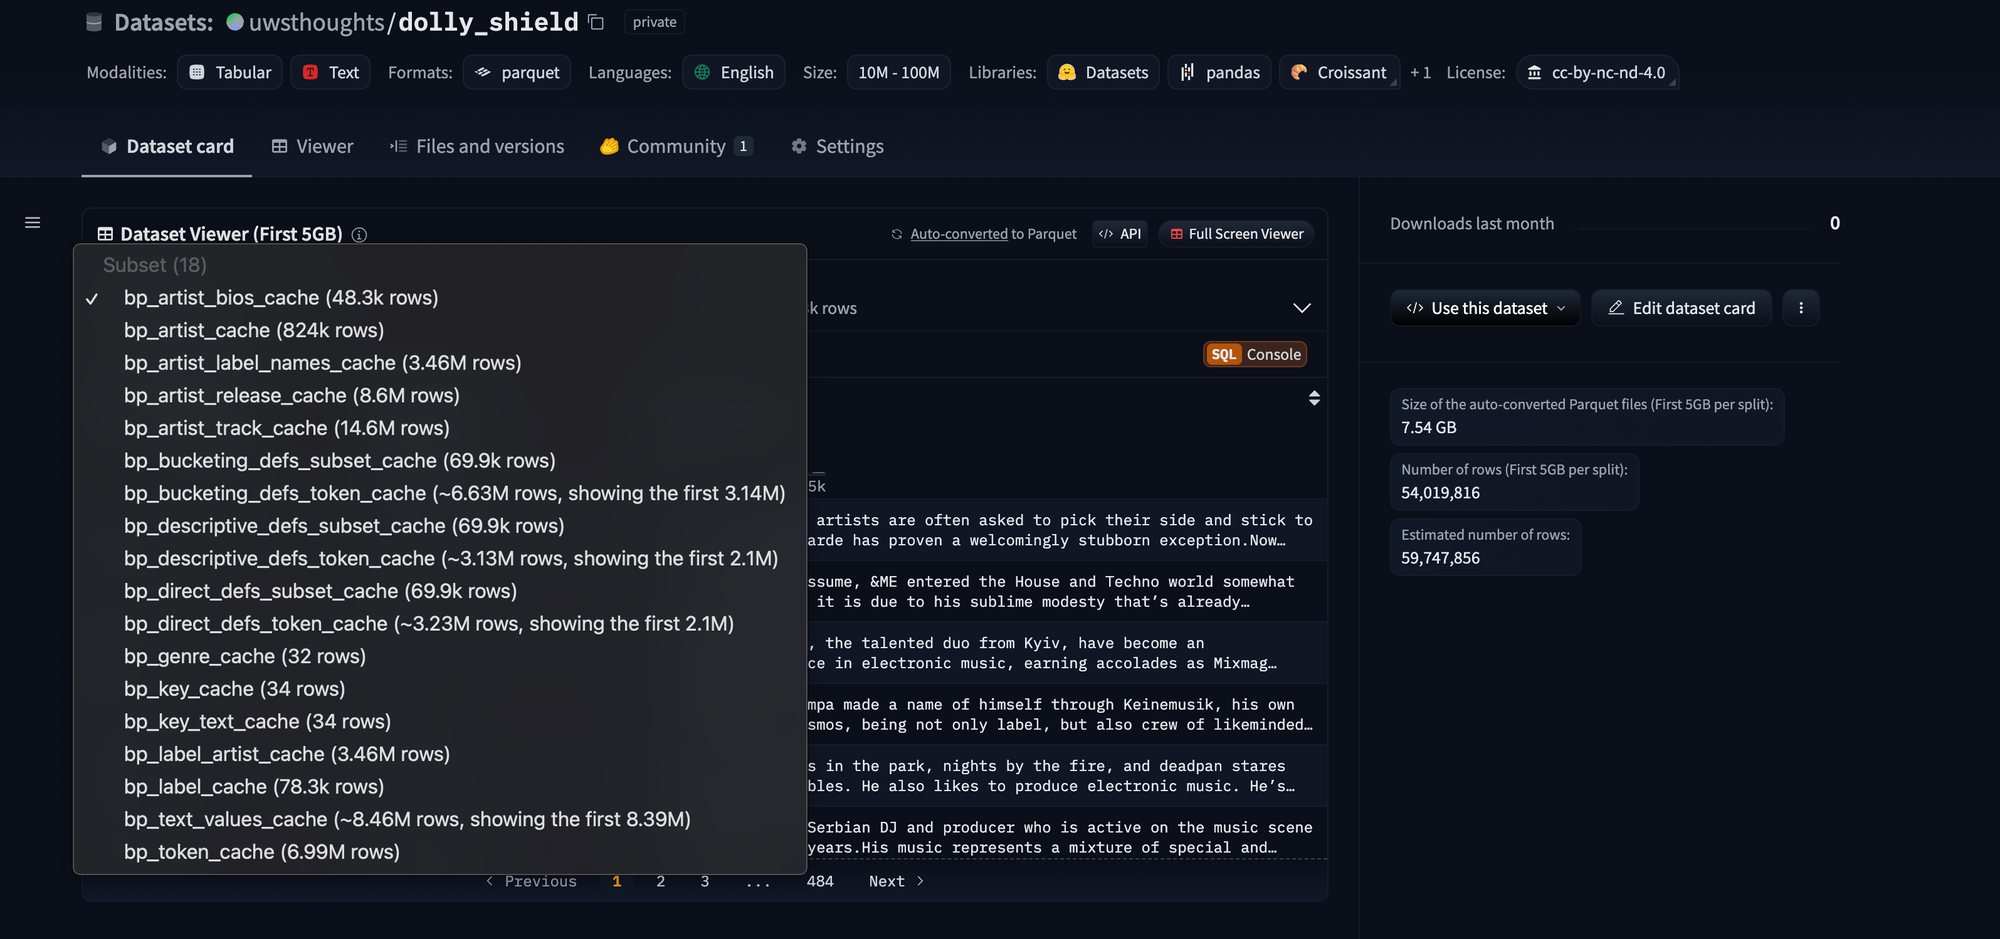Image resolution: width=2000 pixels, height=939 pixels.
Task: Expand the Use this dataset dropdown
Action: [x=1485, y=308]
